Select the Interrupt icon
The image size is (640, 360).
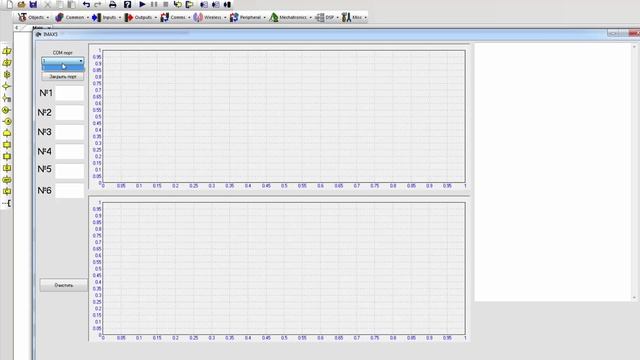pyautogui.click(x=7, y=180)
